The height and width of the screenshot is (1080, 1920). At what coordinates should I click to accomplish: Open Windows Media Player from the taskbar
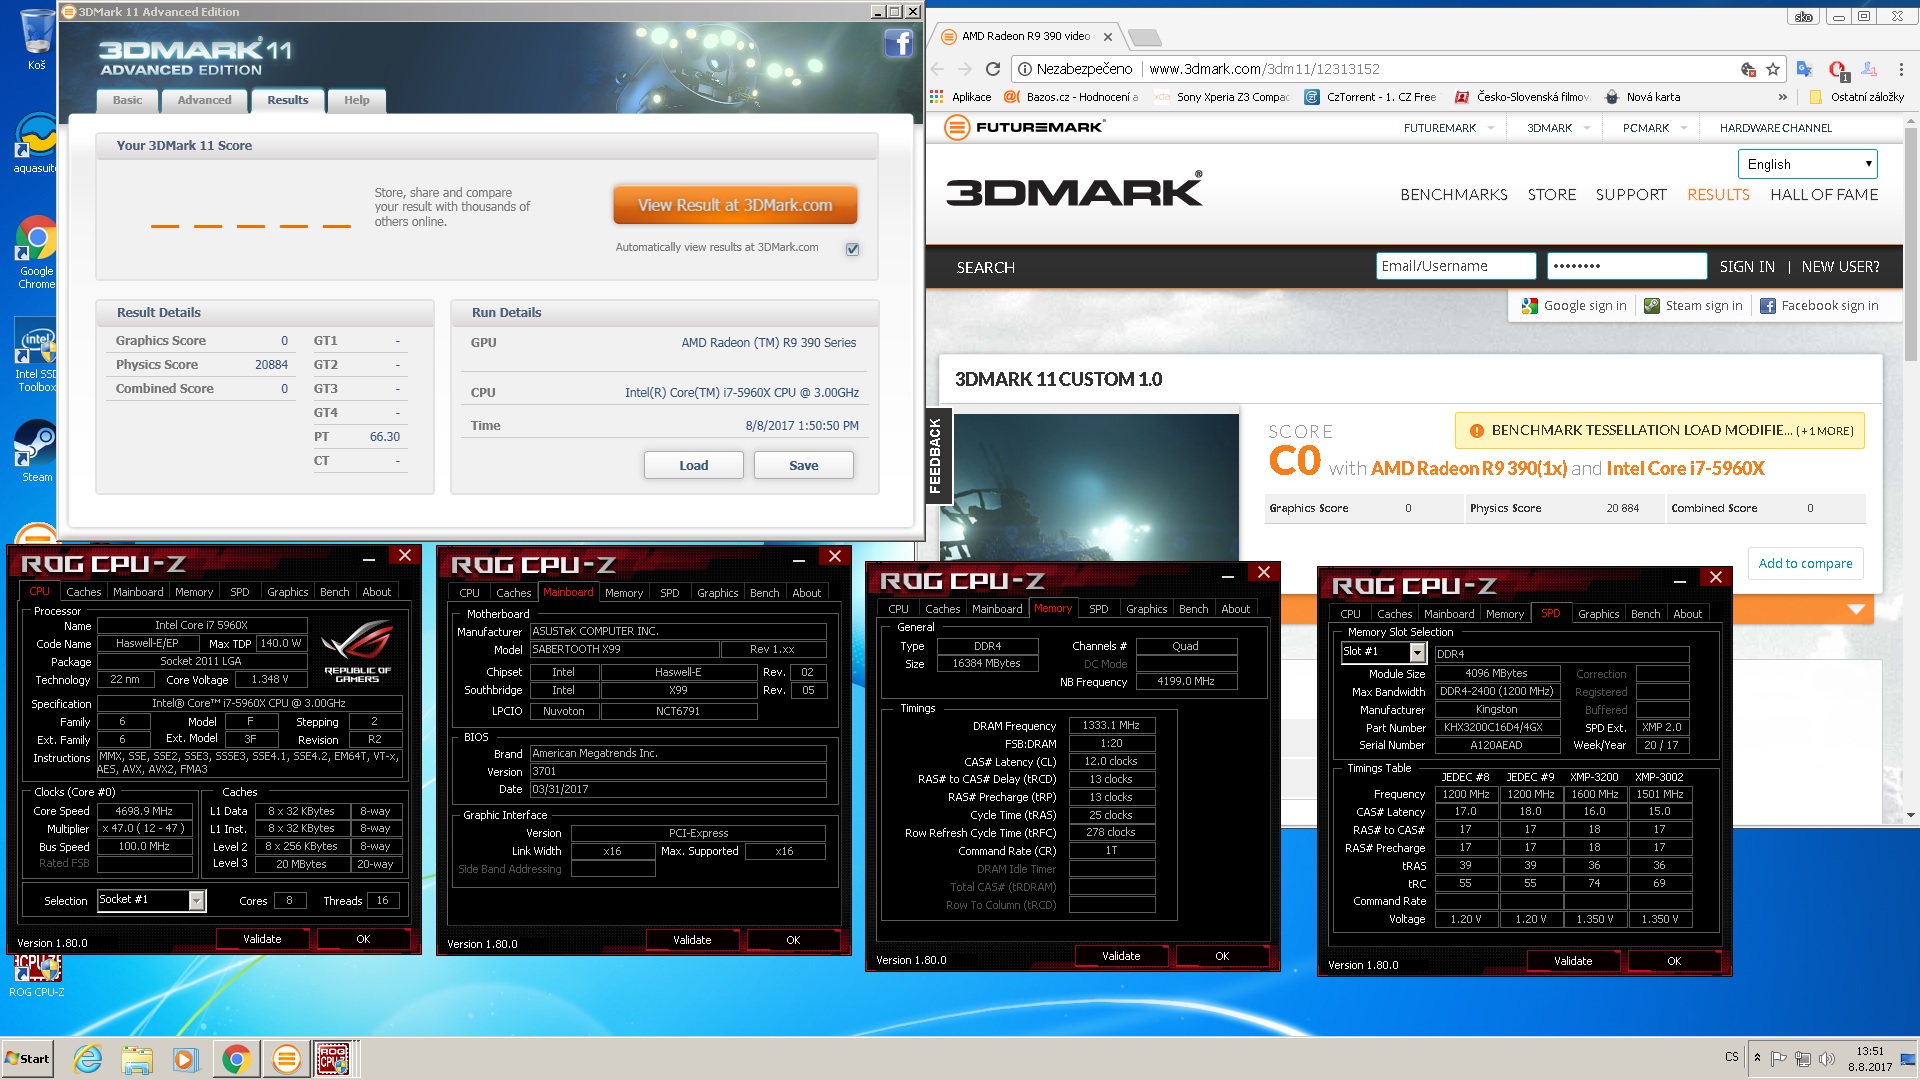coord(185,1059)
